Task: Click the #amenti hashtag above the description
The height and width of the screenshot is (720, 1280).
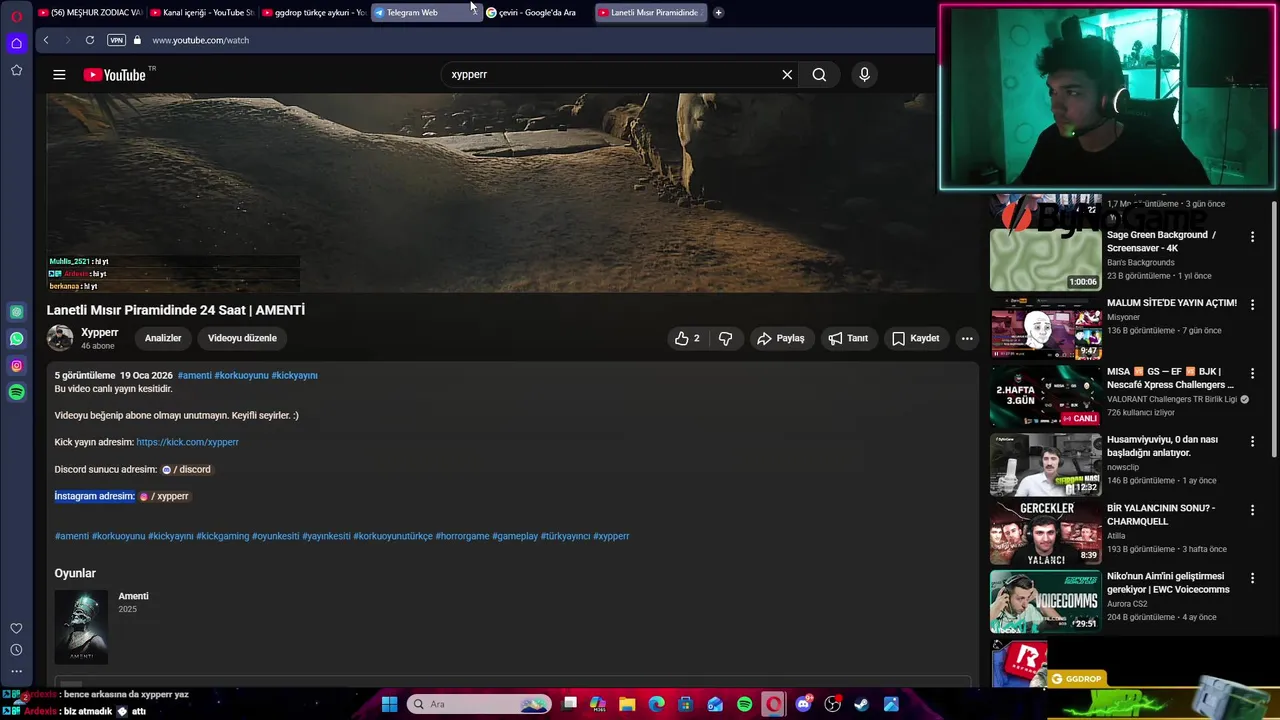Action: (x=195, y=375)
